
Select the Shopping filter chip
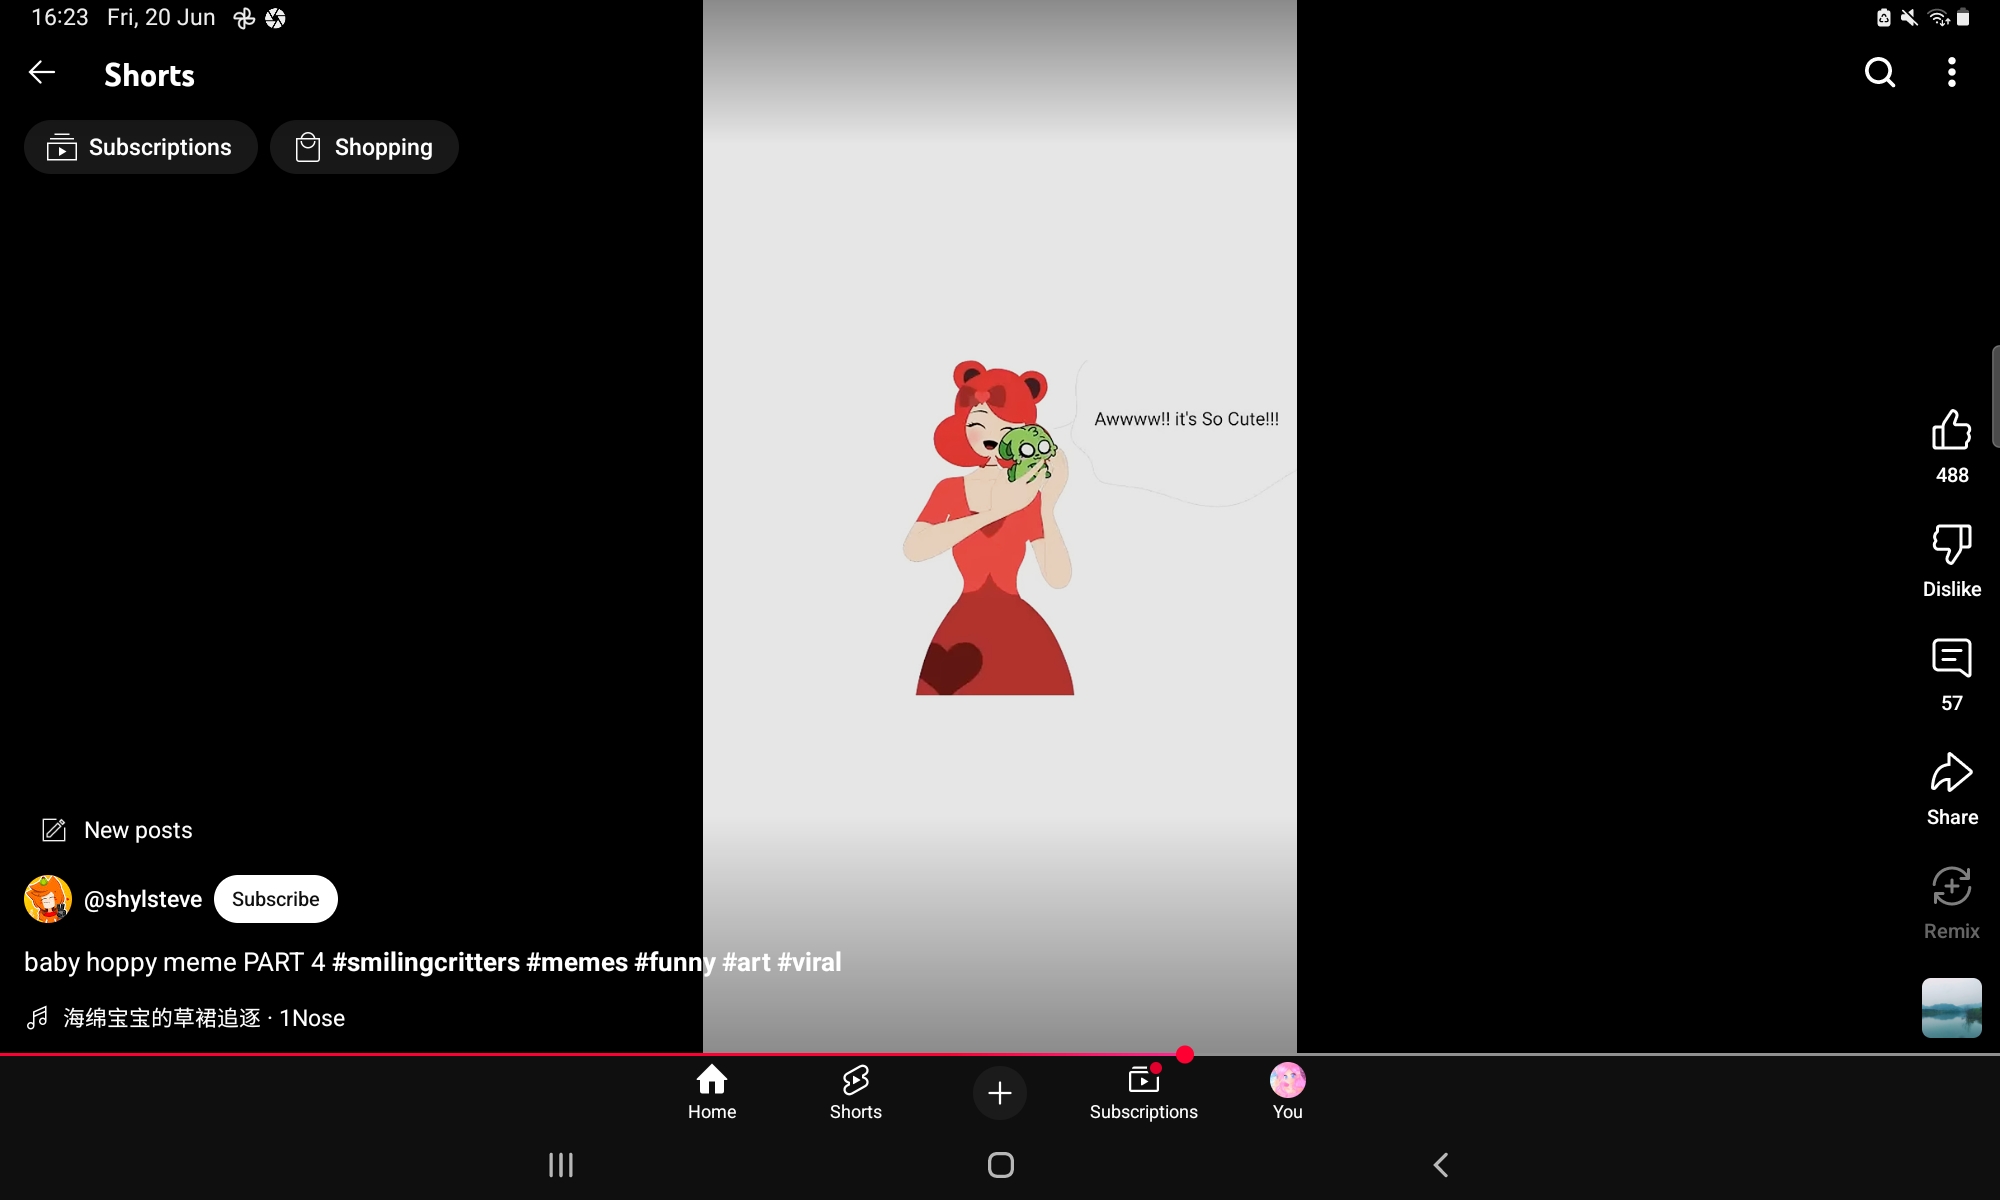point(364,147)
